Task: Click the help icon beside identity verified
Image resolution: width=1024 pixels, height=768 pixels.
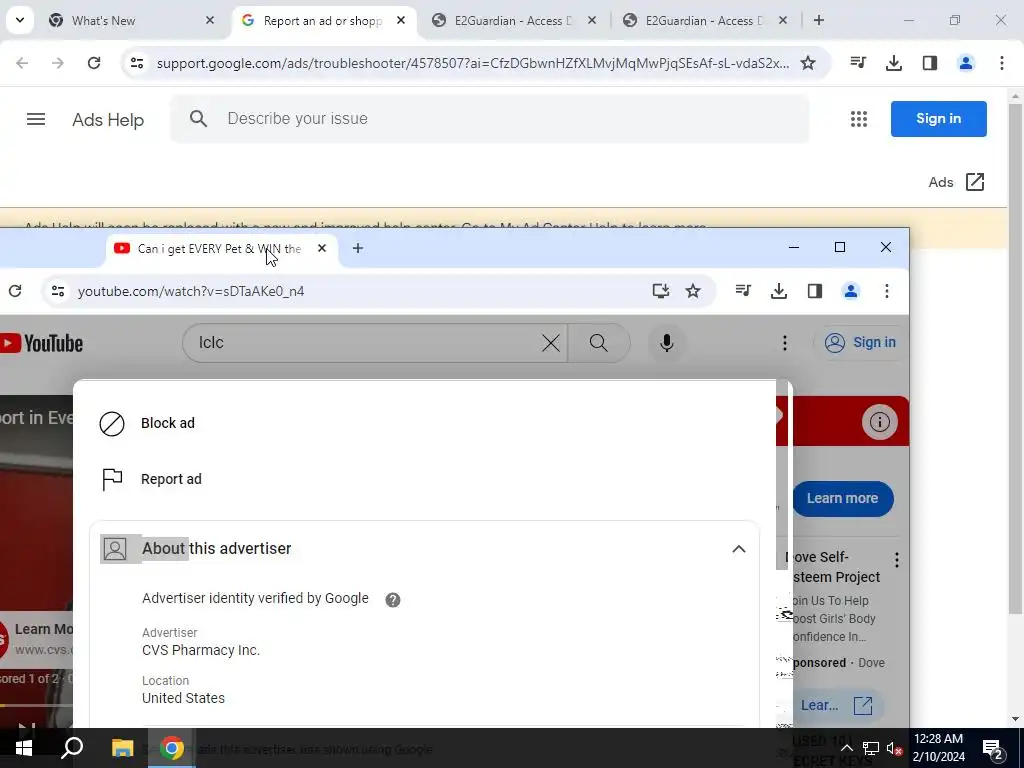Action: coord(392,600)
